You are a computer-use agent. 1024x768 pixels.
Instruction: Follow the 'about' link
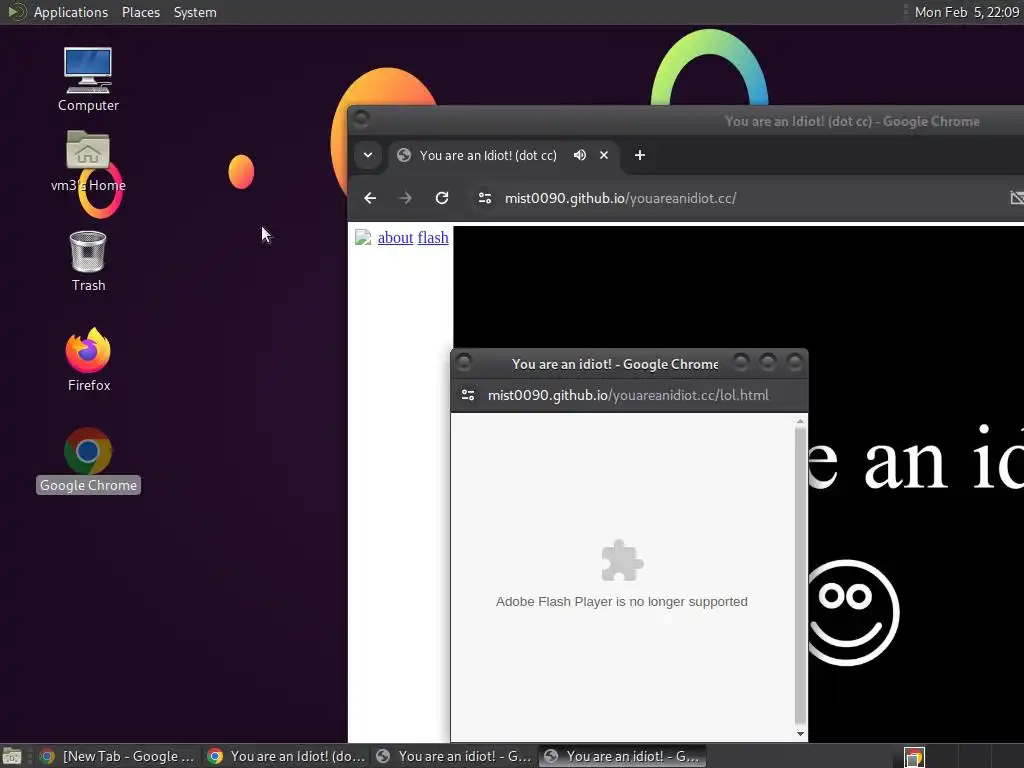click(x=395, y=238)
